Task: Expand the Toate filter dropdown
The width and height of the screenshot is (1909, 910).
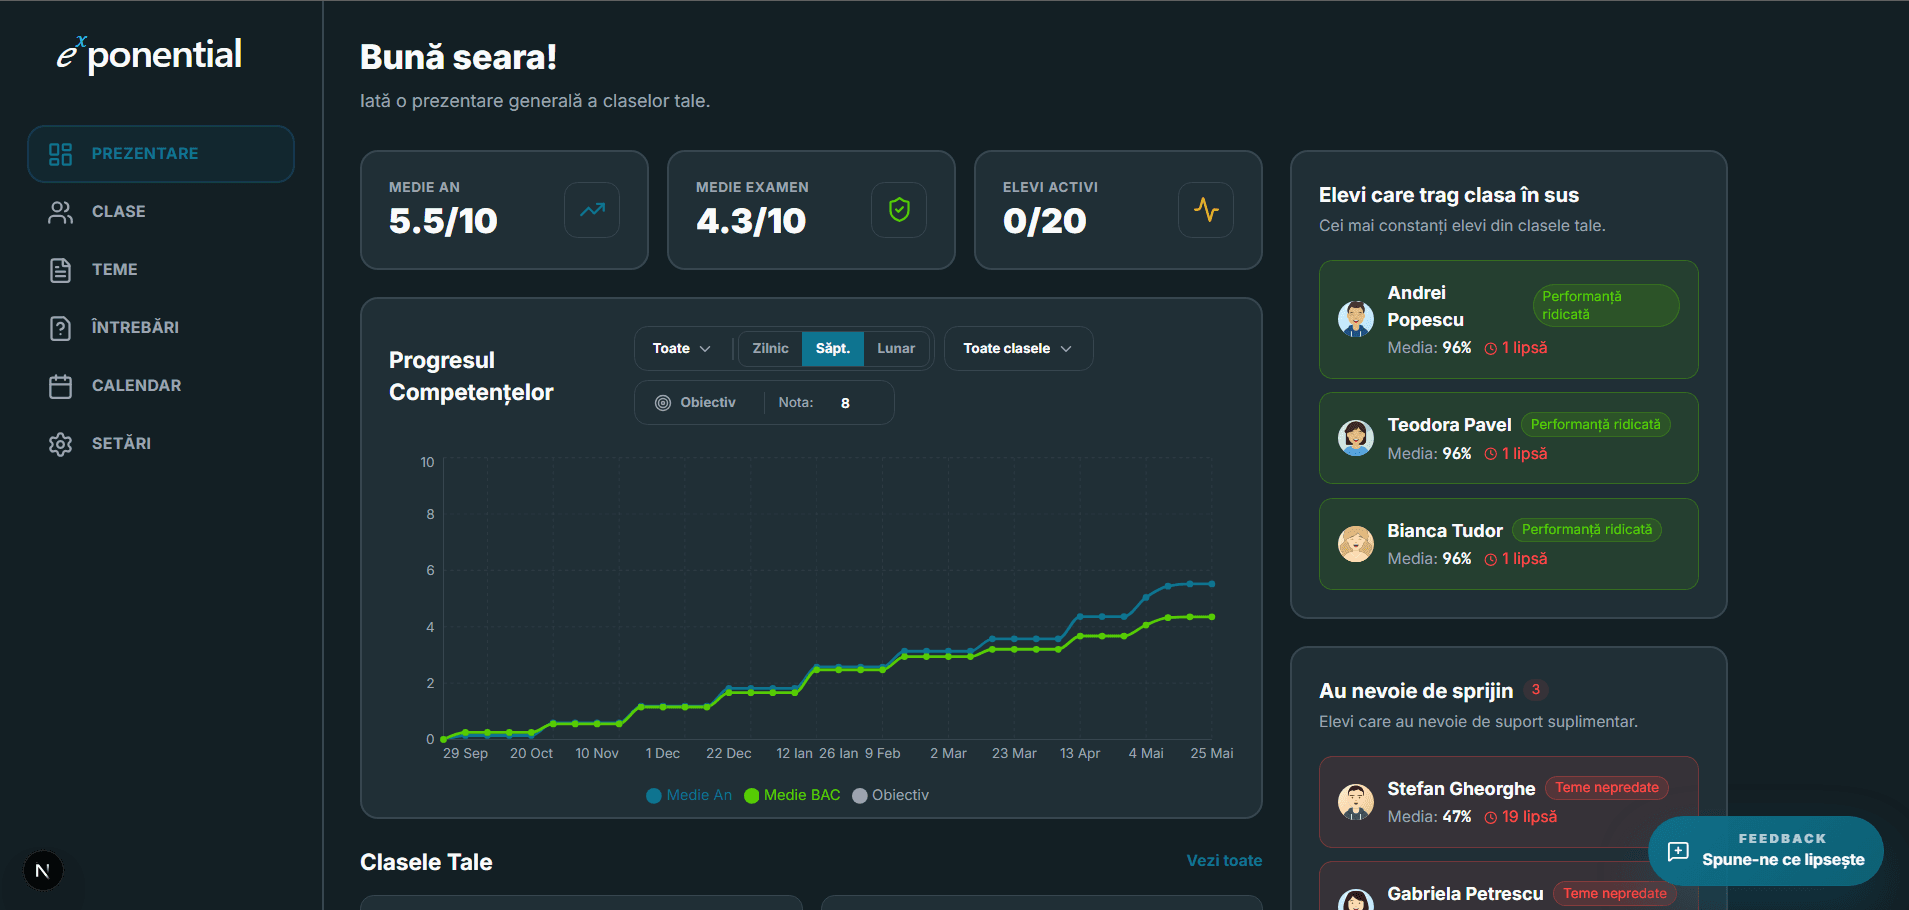Action: click(682, 349)
